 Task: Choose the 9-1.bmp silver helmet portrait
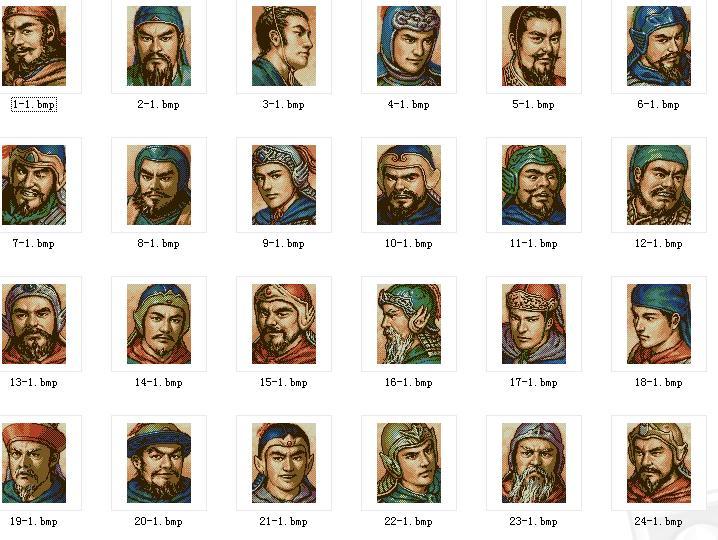click(x=284, y=185)
